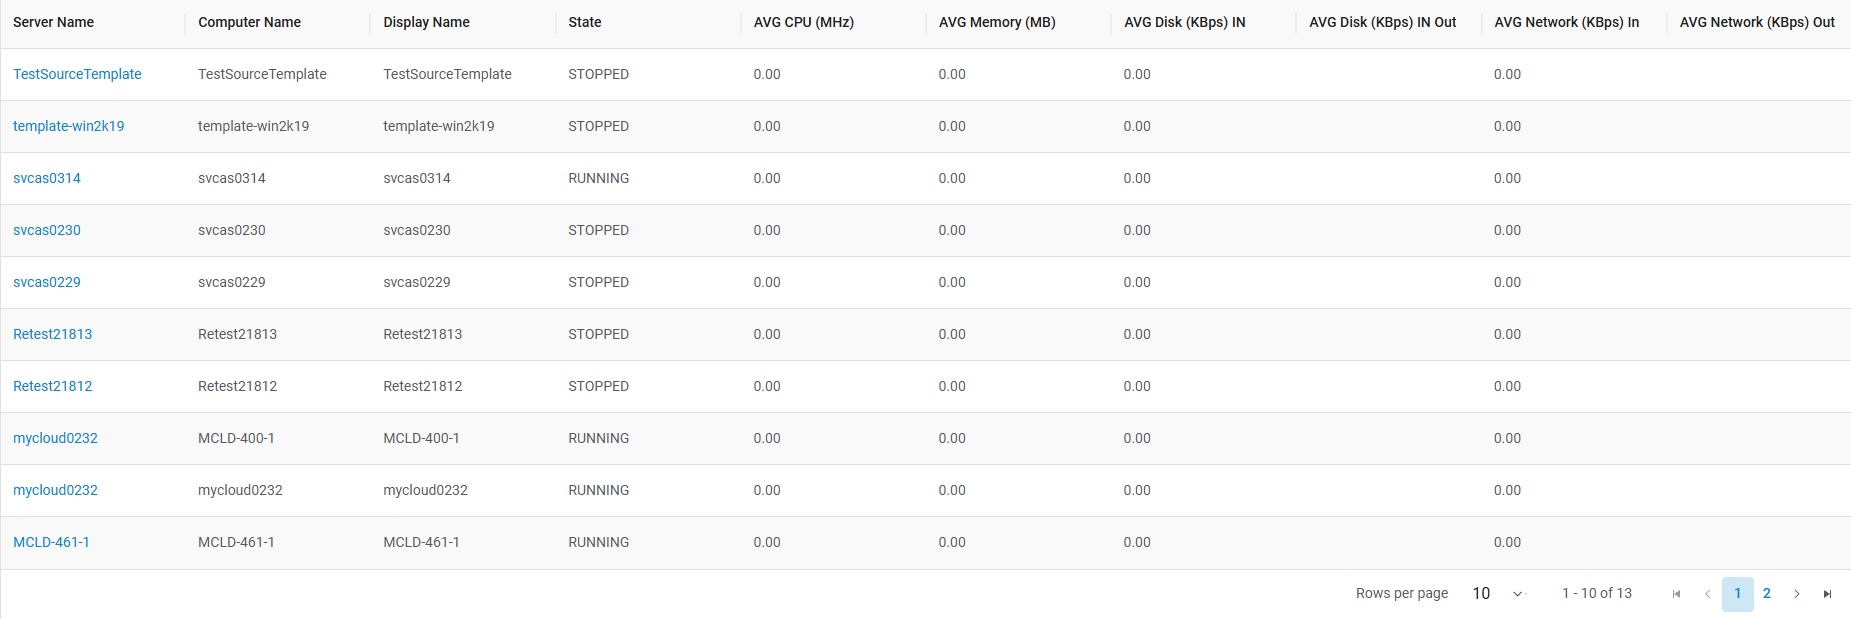Open the Rows per page dropdown

(1497, 594)
